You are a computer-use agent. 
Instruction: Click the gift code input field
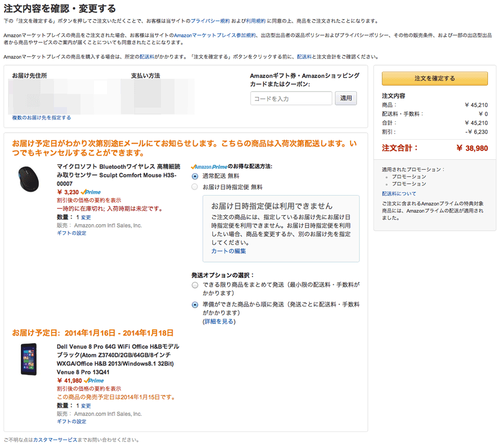pos(291,98)
